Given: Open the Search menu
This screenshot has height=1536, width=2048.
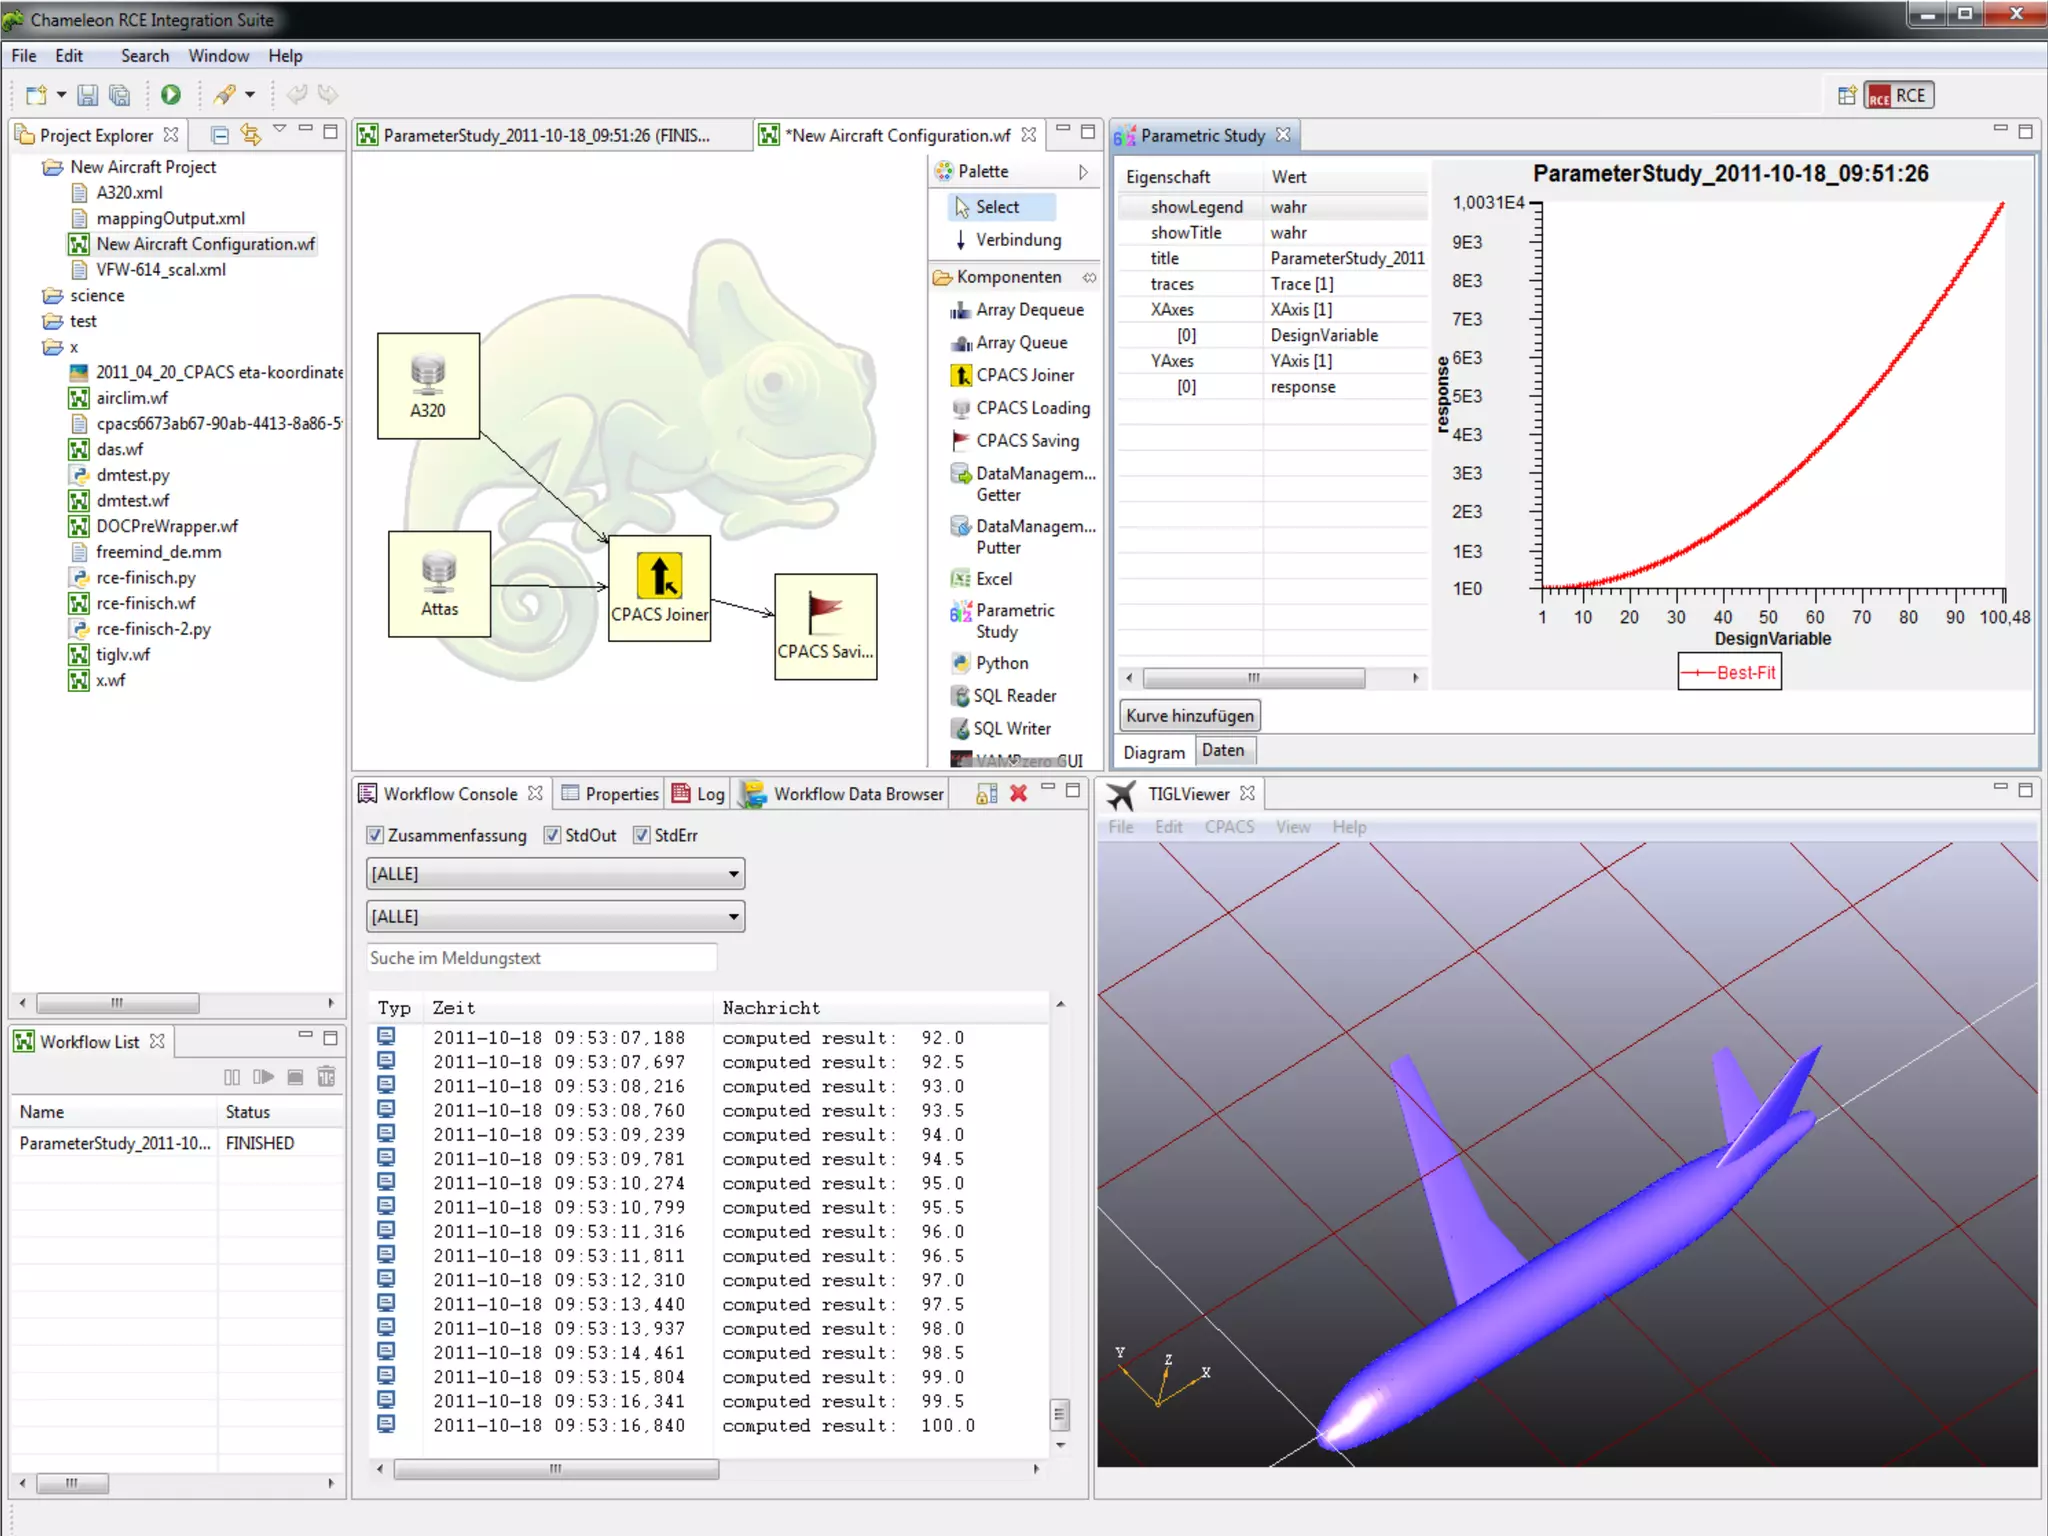Looking at the screenshot, I should tap(145, 56).
